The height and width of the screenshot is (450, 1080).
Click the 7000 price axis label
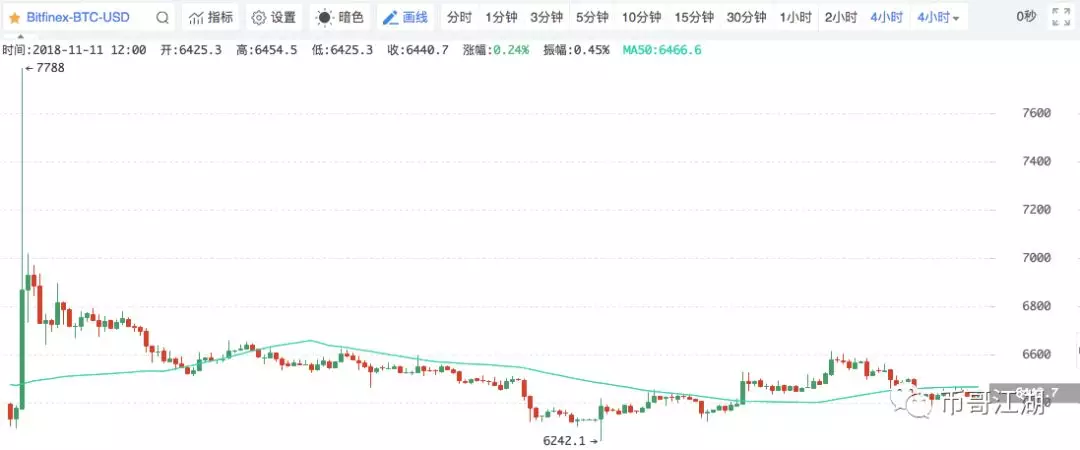[x=1037, y=258]
